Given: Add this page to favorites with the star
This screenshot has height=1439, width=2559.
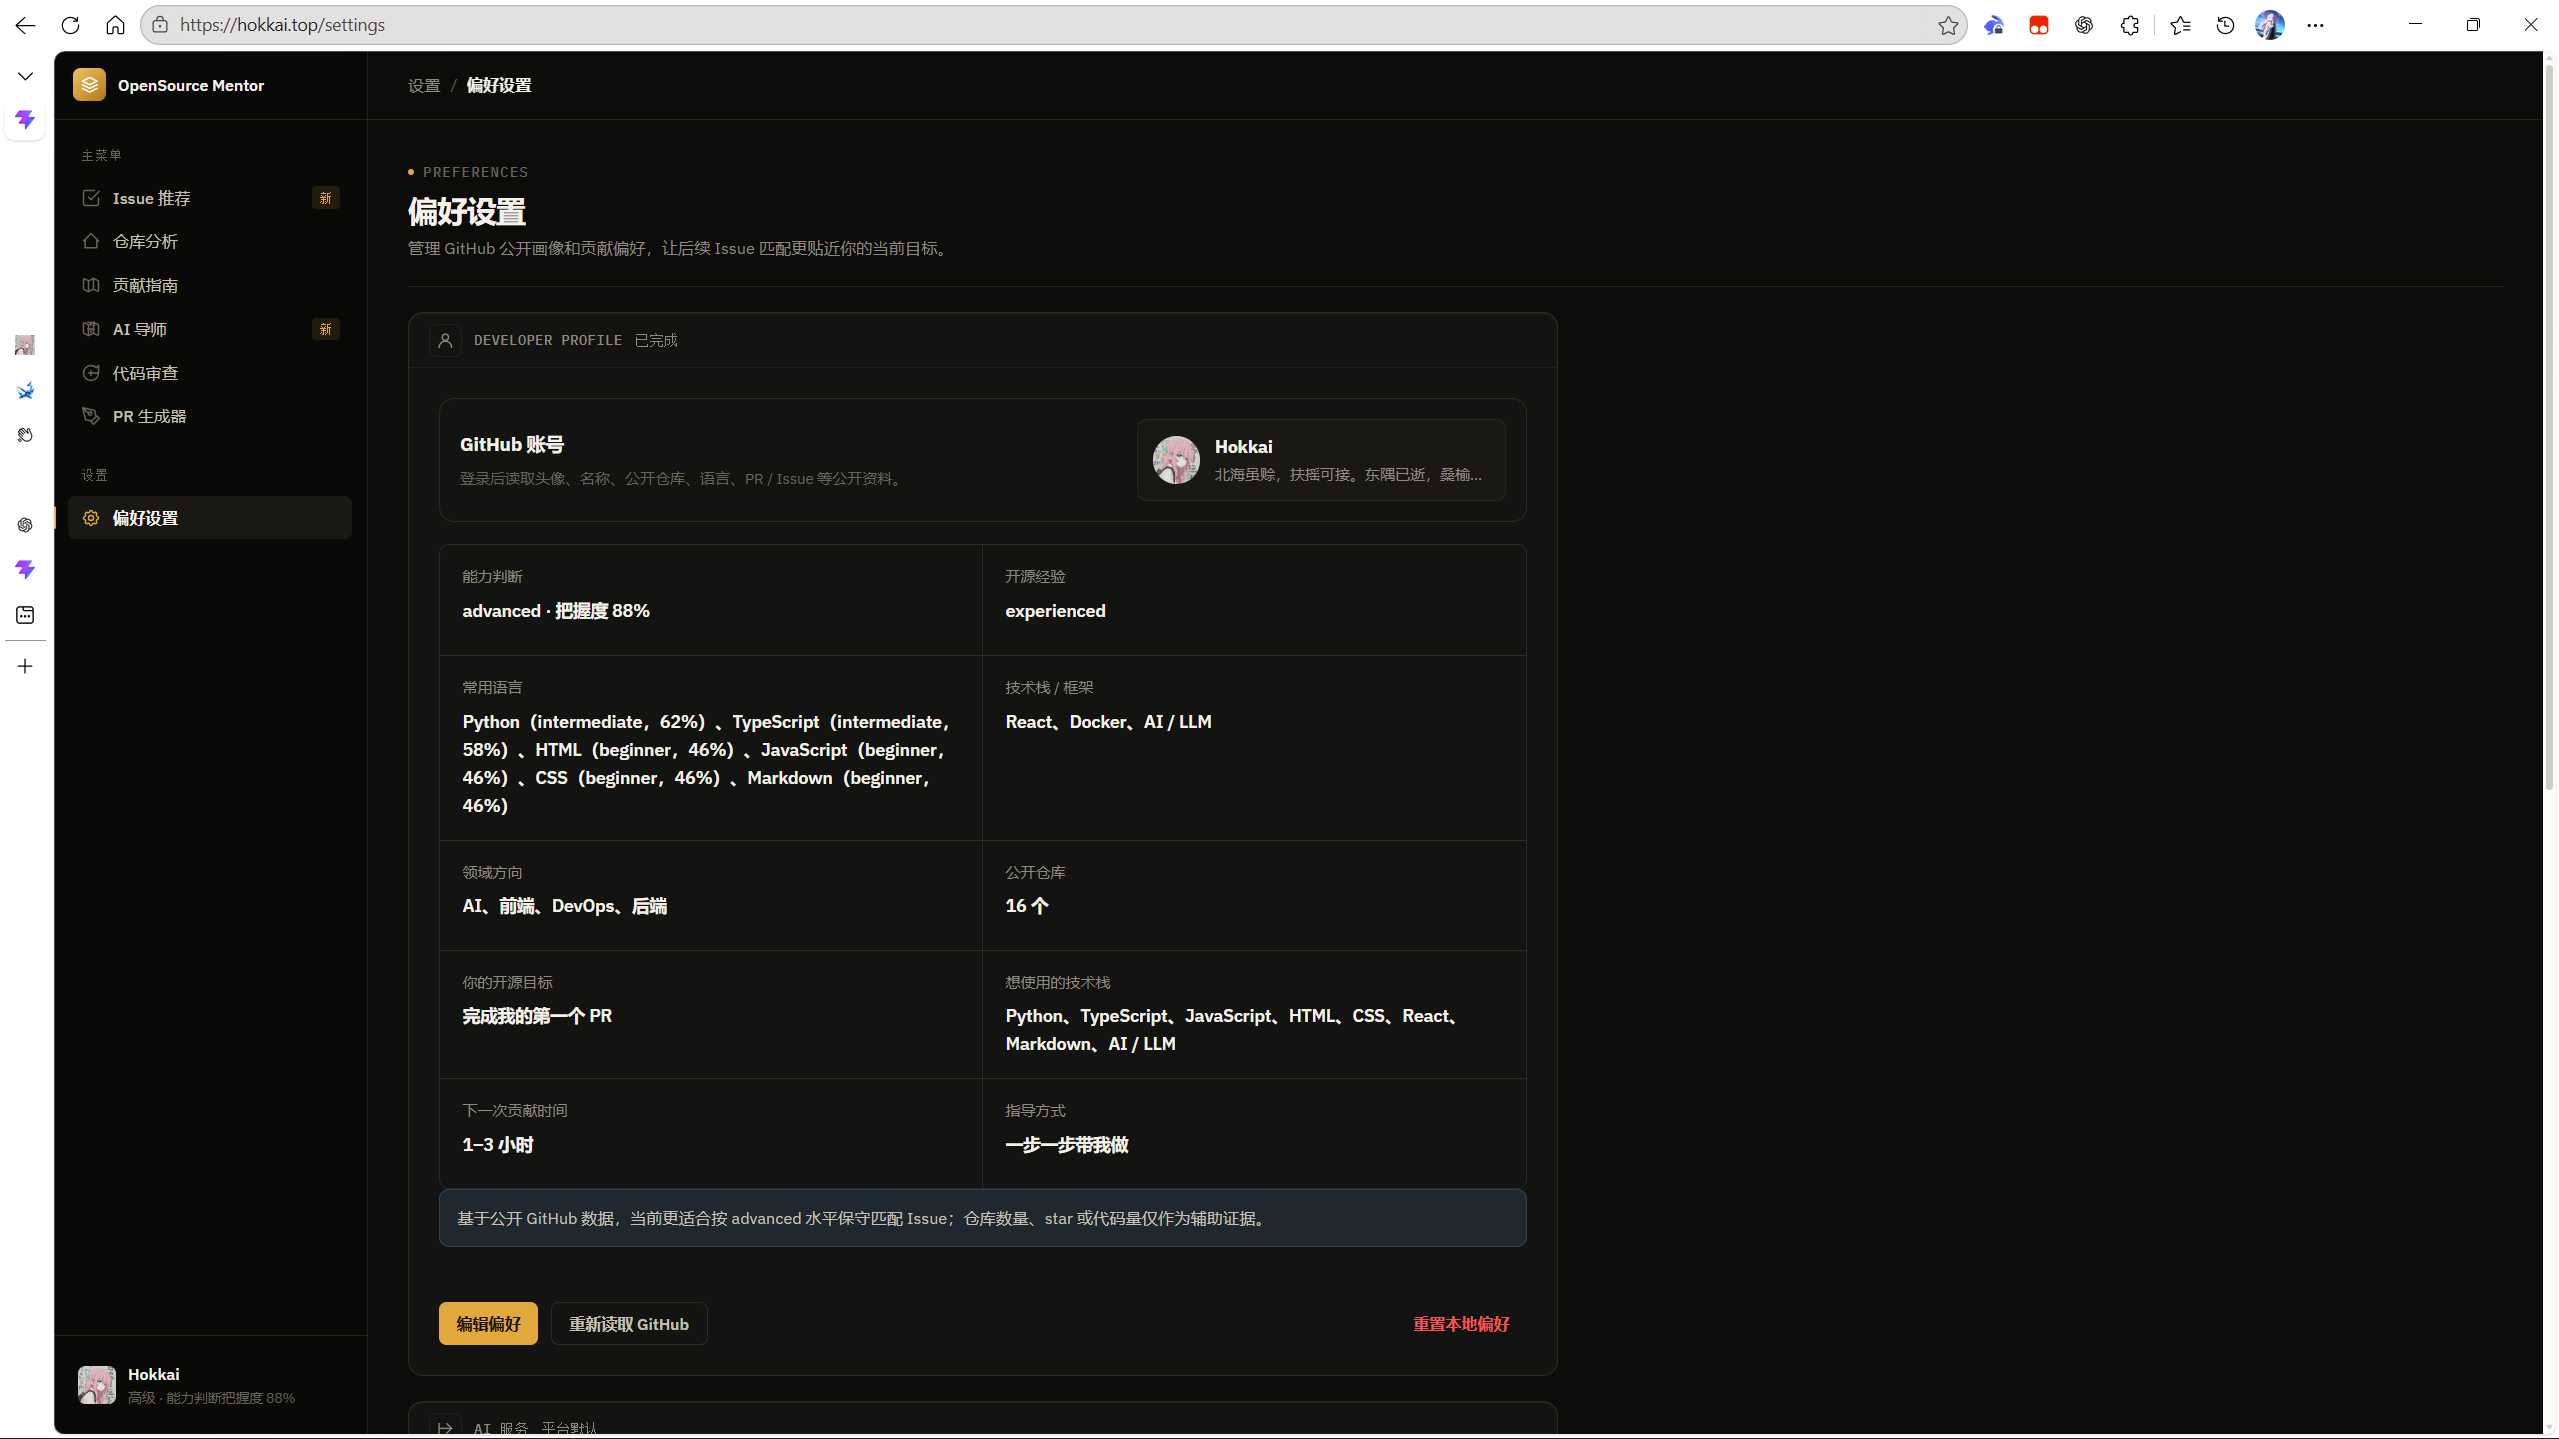Looking at the screenshot, I should pyautogui.click(x=1948, y=25).
